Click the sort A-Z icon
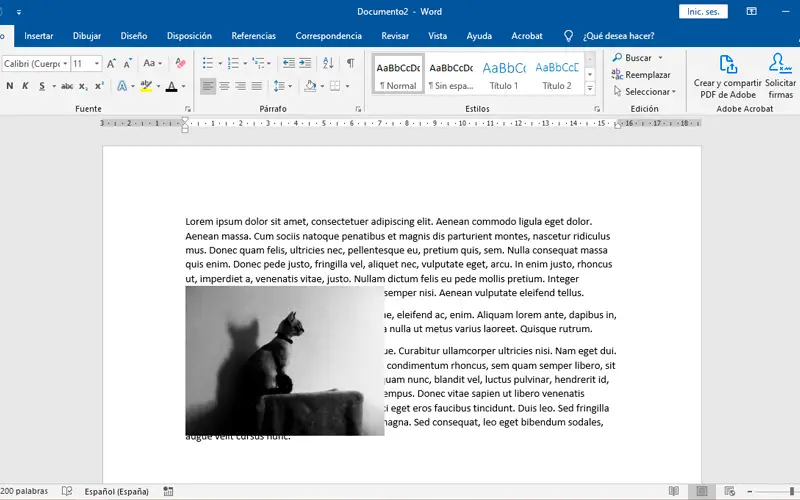 tap(328, 63)
